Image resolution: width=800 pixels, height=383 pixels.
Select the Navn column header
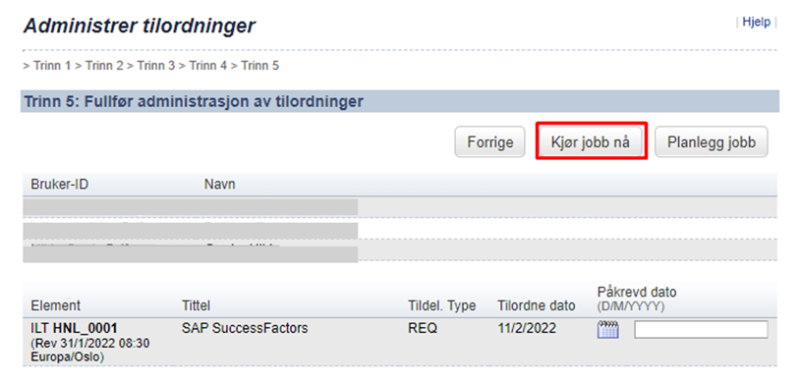coord(220,184)
